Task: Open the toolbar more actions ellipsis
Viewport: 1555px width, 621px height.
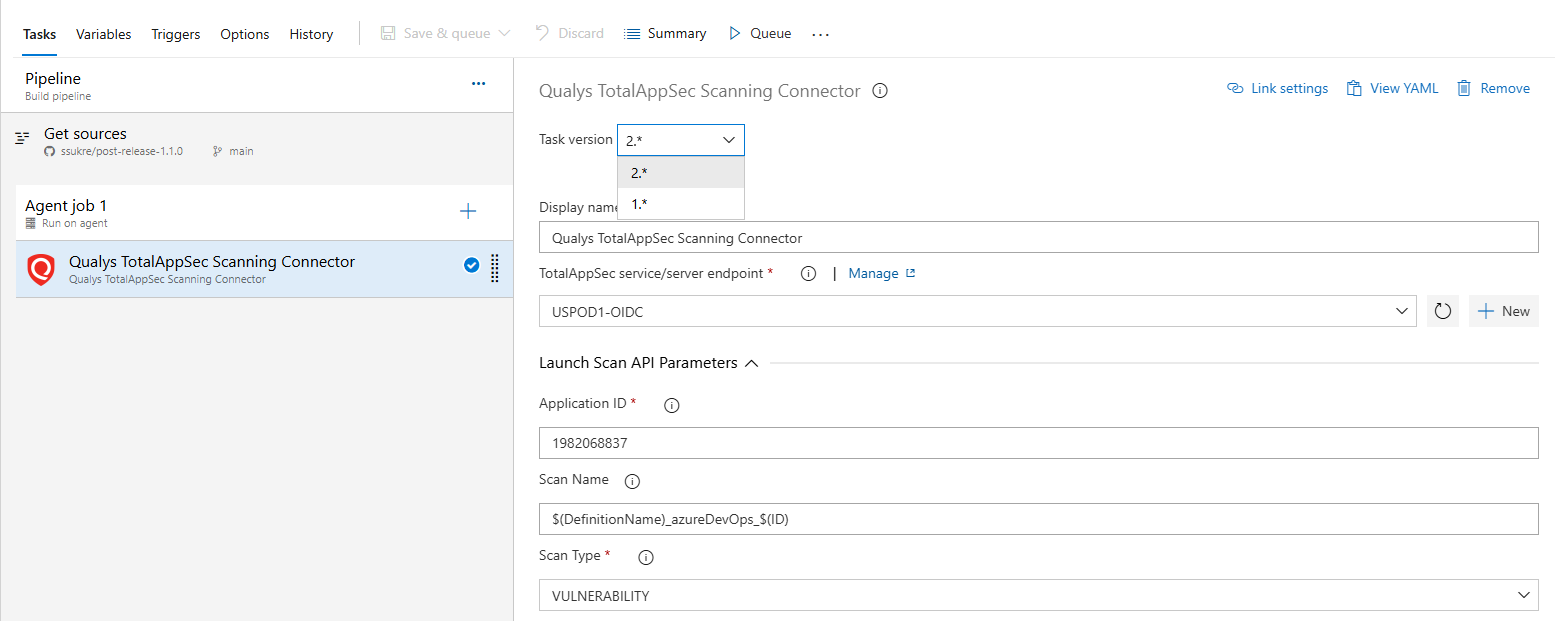Action: coord(821,34)
